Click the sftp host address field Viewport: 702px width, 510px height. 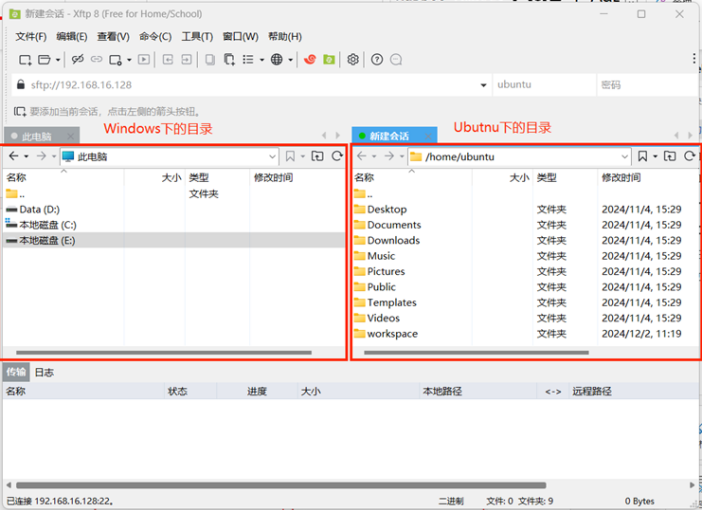pos(251,85)
